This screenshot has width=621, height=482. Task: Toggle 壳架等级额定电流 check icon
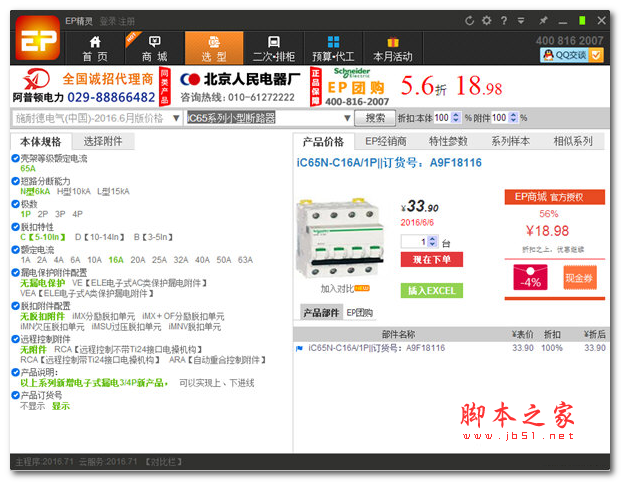coord(15,158)
